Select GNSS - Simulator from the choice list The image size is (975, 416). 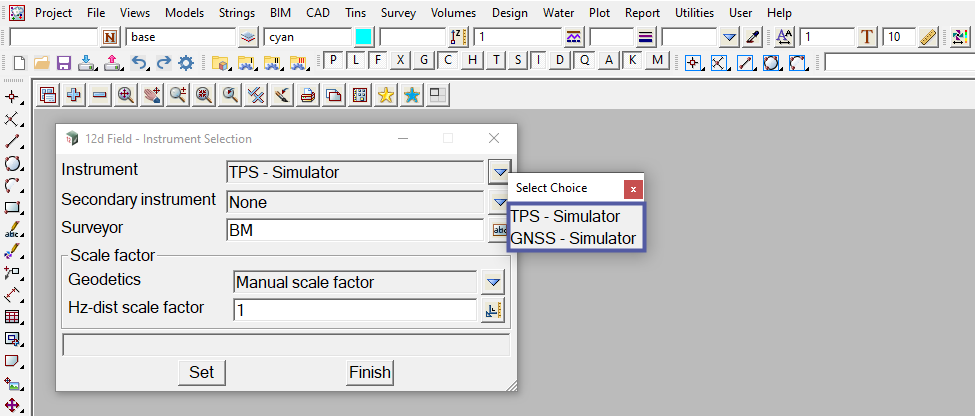pyautogui.click(x=573, y=238)
